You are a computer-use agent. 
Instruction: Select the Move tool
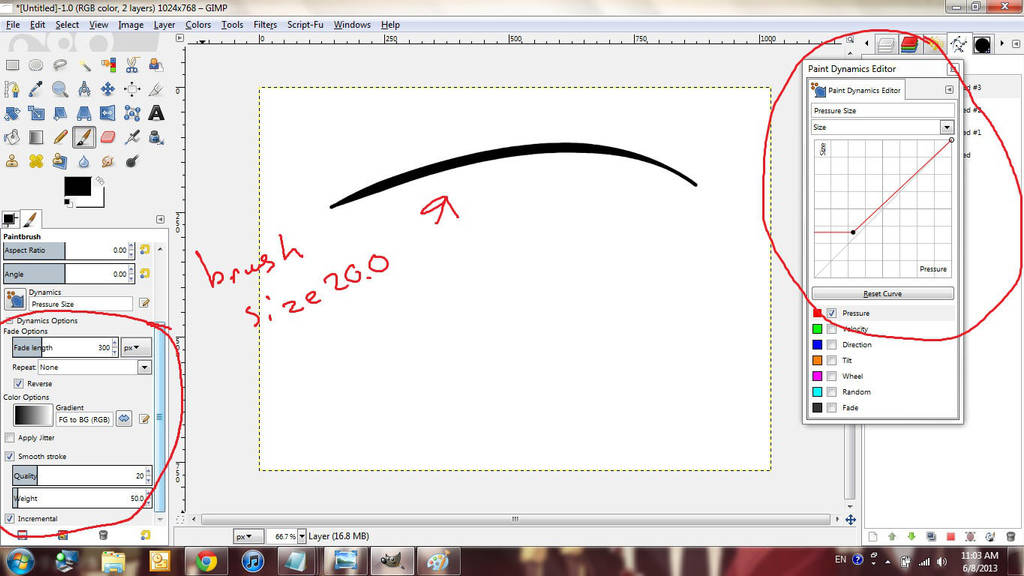tap(108, 89)
